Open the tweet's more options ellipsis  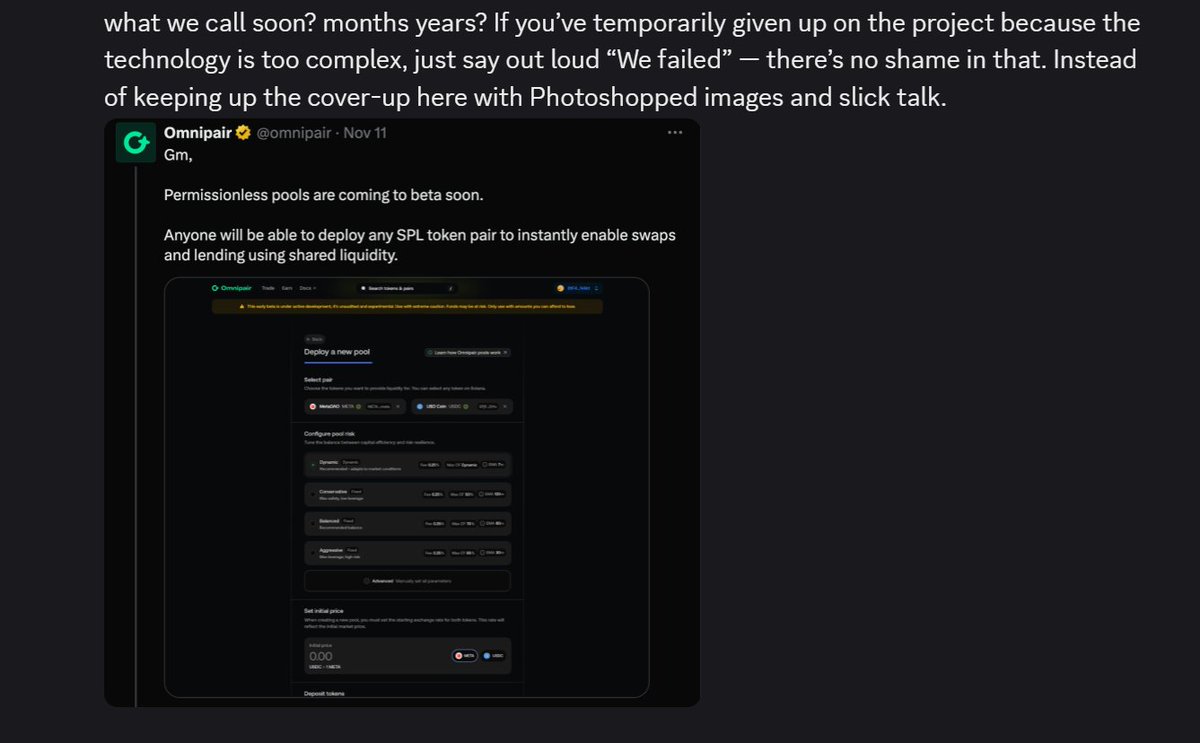[676, 132]
